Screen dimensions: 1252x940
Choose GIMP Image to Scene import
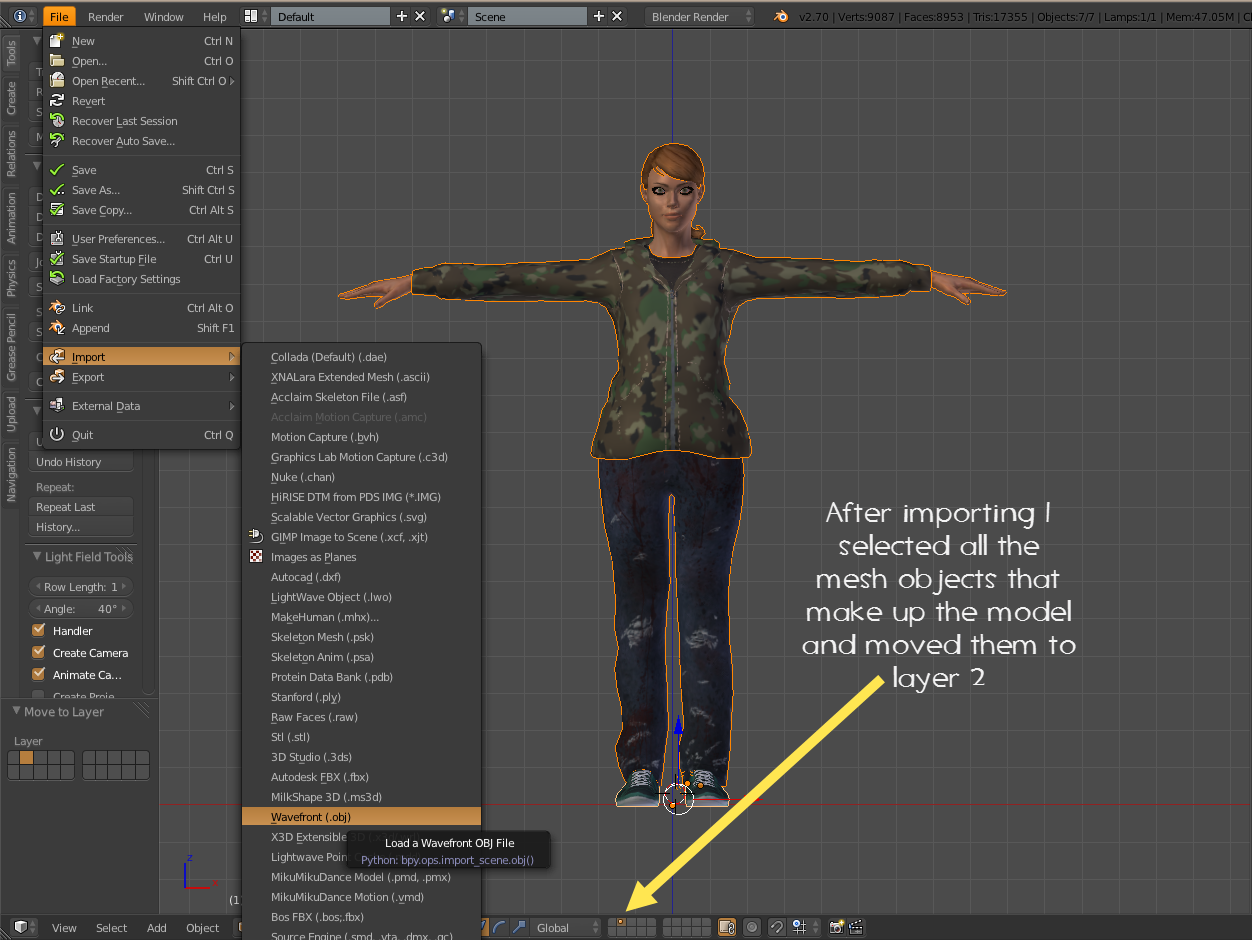tap(361, 537)
